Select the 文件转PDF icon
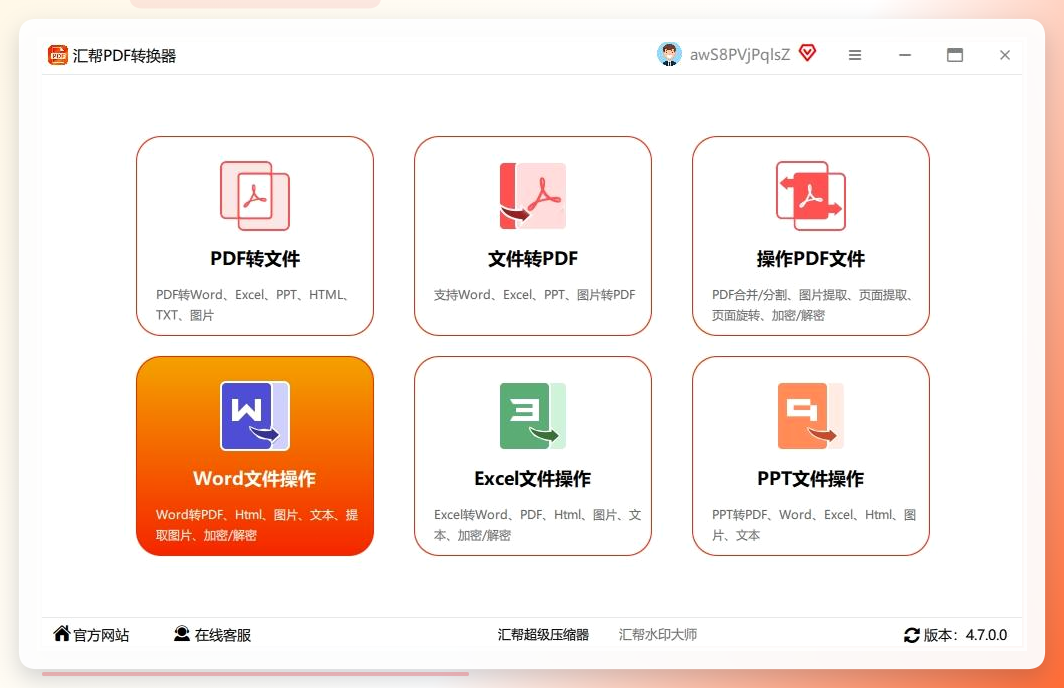 pos(533,196)
